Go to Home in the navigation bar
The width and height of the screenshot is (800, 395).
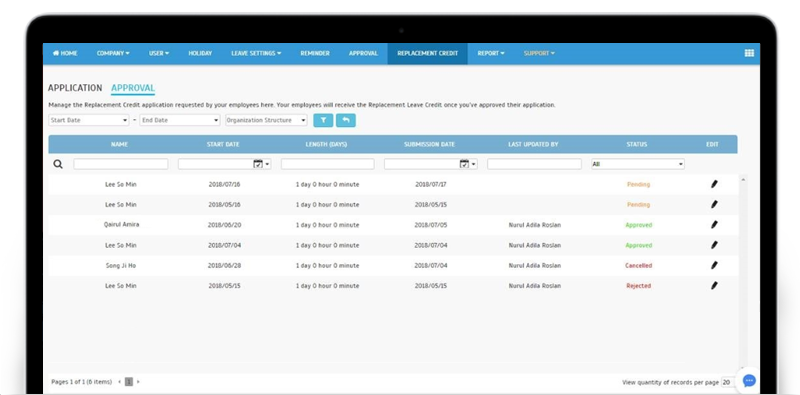[65, 53]
